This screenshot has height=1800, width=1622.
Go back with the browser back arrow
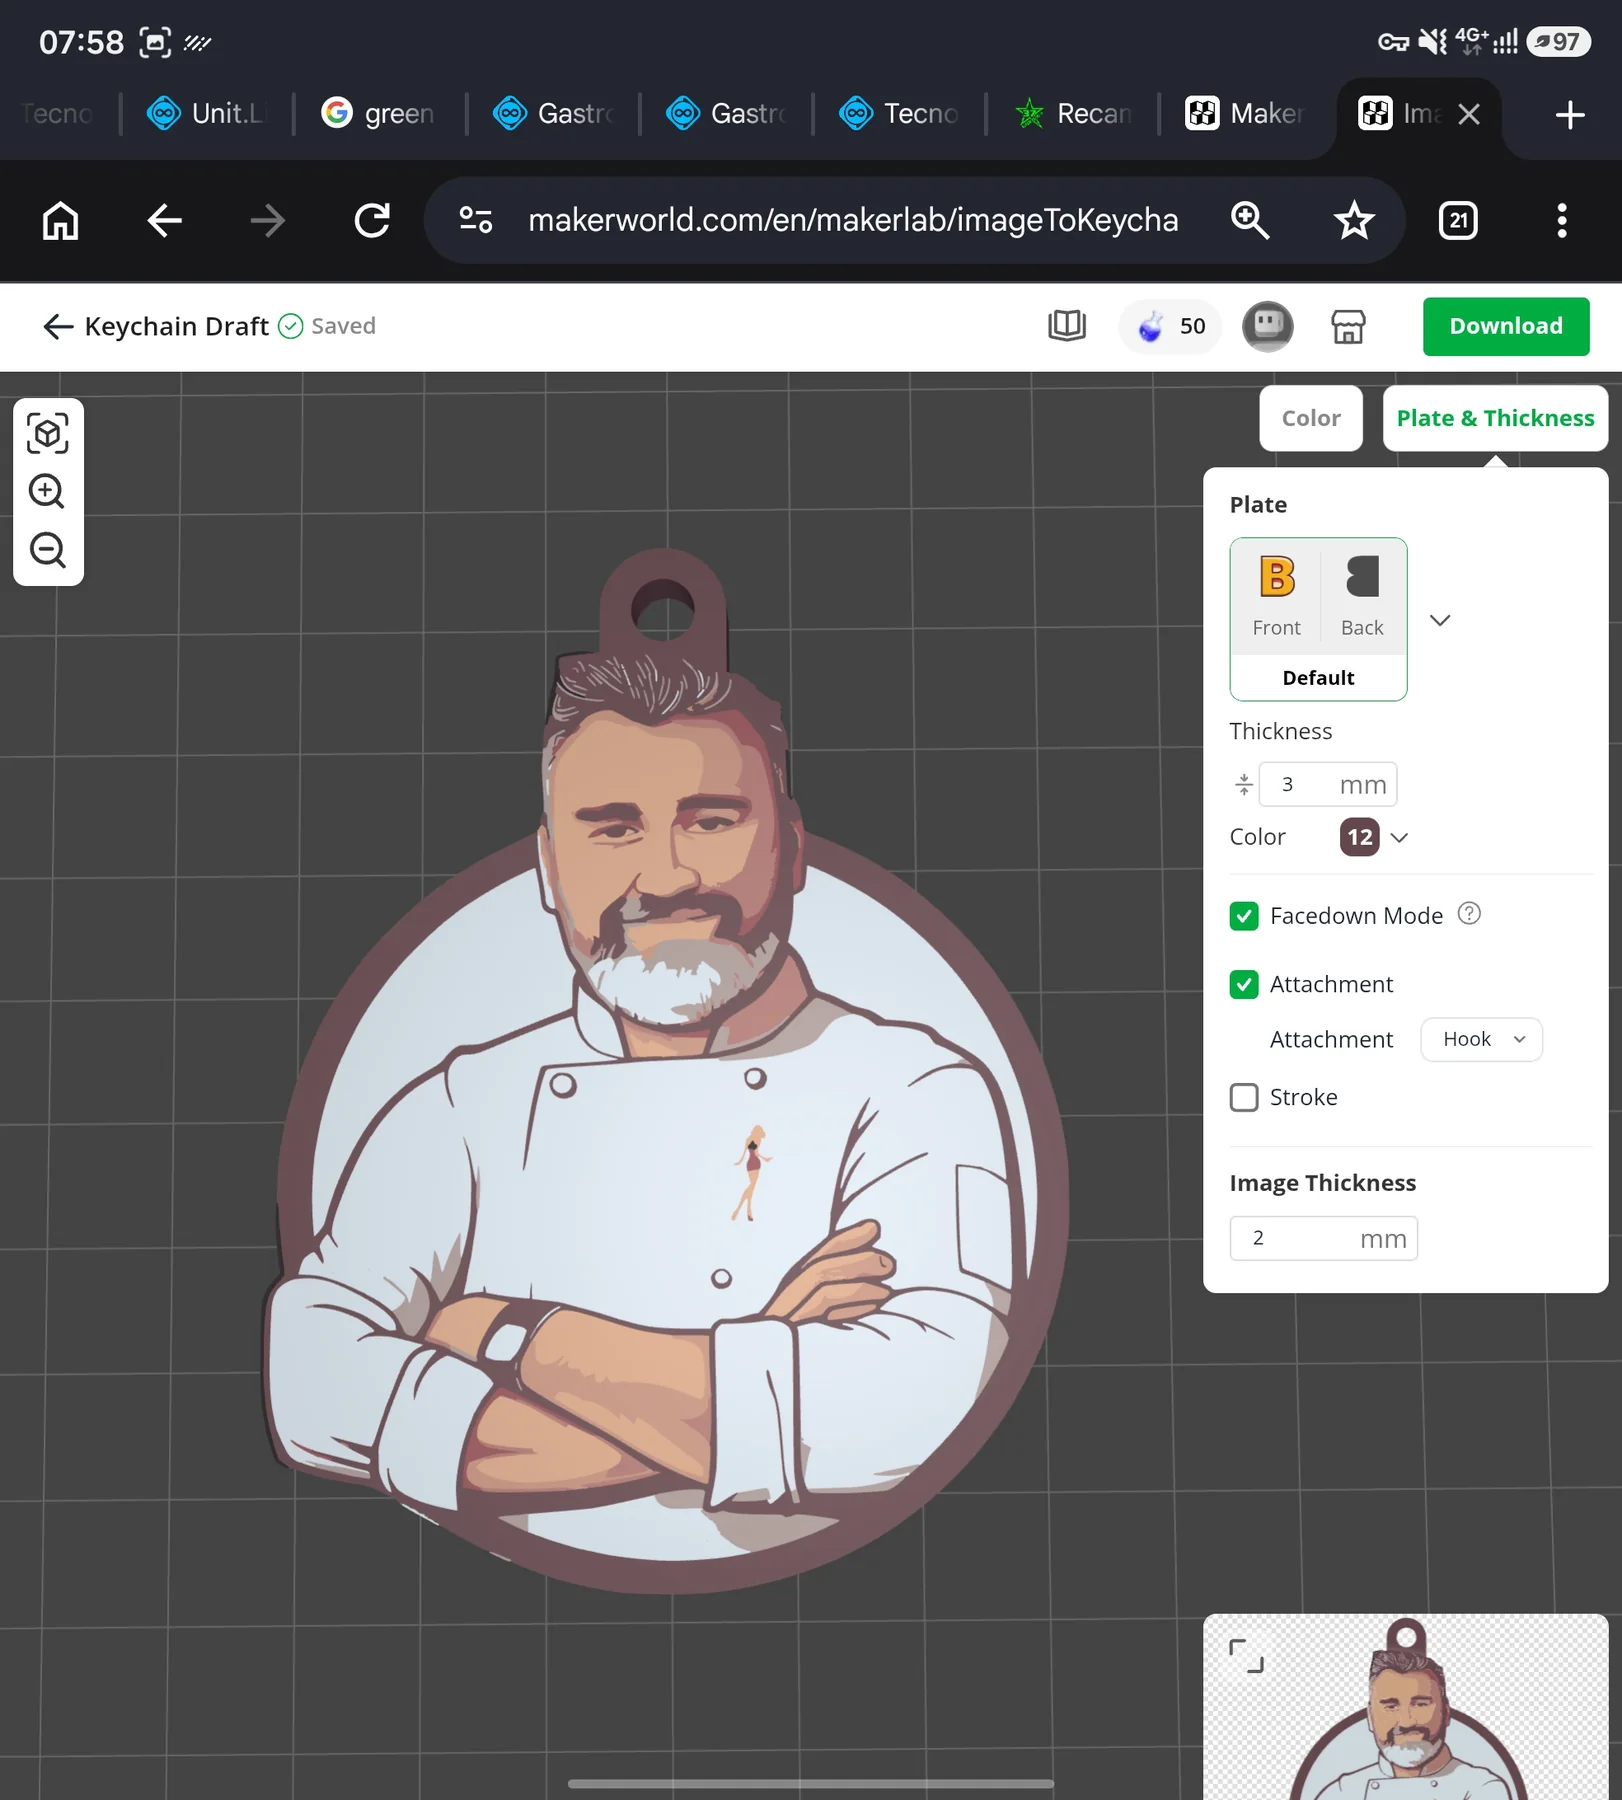click(x=164, y=220)
